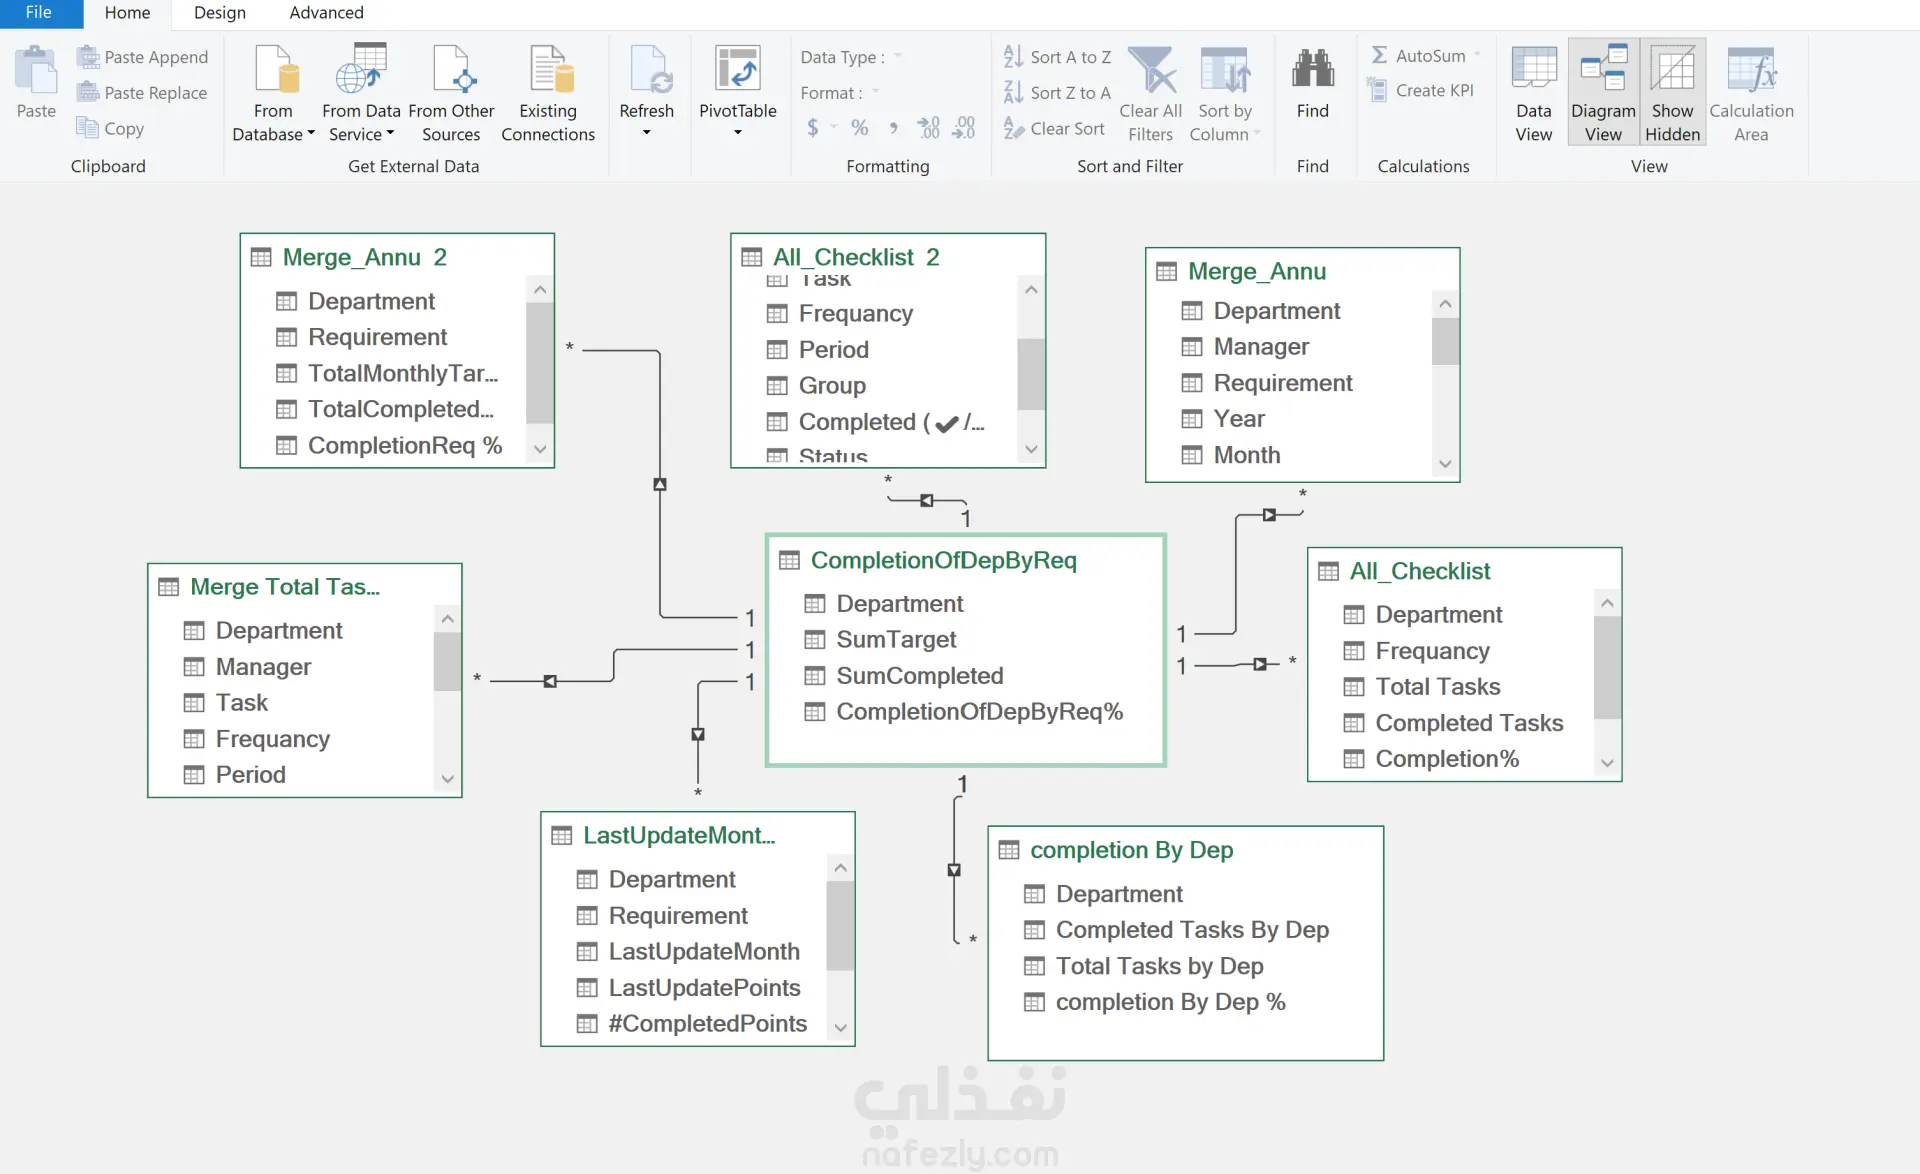The image size is (1920, 1174).
Task: Click Sort A to Z
Action: point(1058,57)
